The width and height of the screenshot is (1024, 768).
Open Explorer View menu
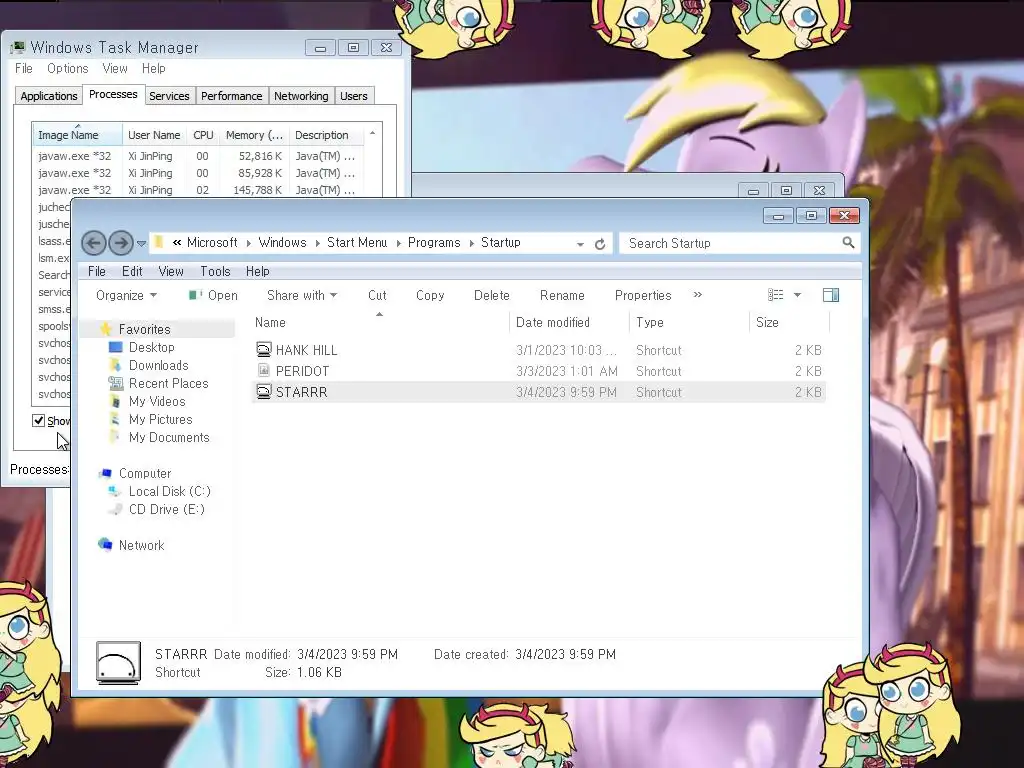[x=170, y=271]
